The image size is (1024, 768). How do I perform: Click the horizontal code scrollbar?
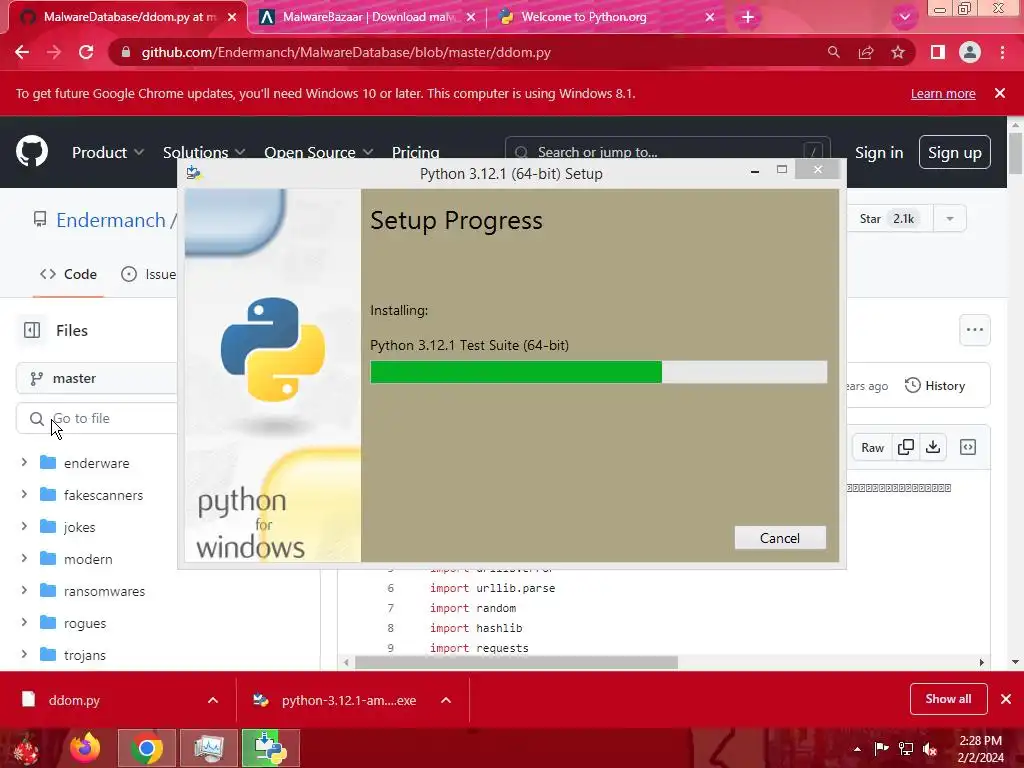click(516, 662)
